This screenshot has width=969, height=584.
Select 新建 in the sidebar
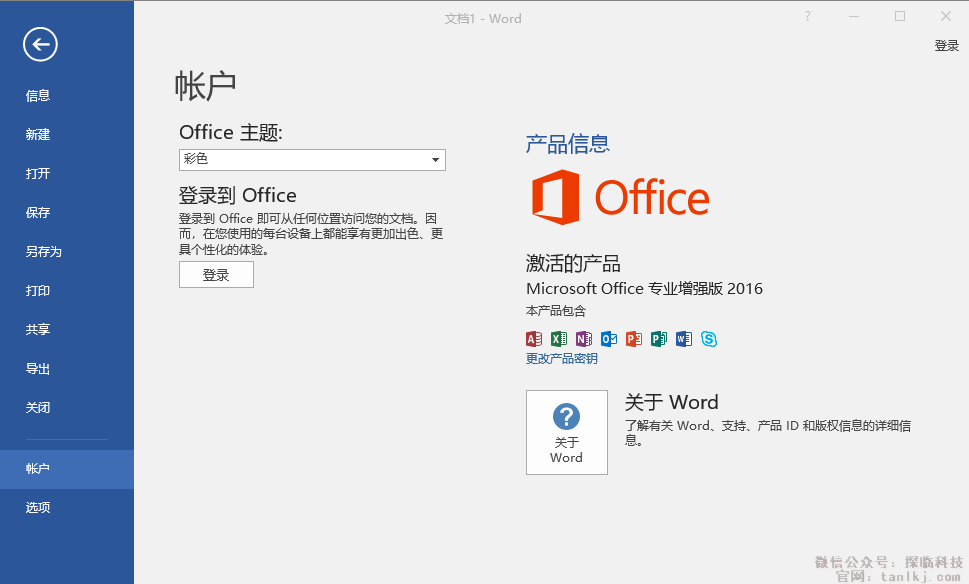[38, 135]
